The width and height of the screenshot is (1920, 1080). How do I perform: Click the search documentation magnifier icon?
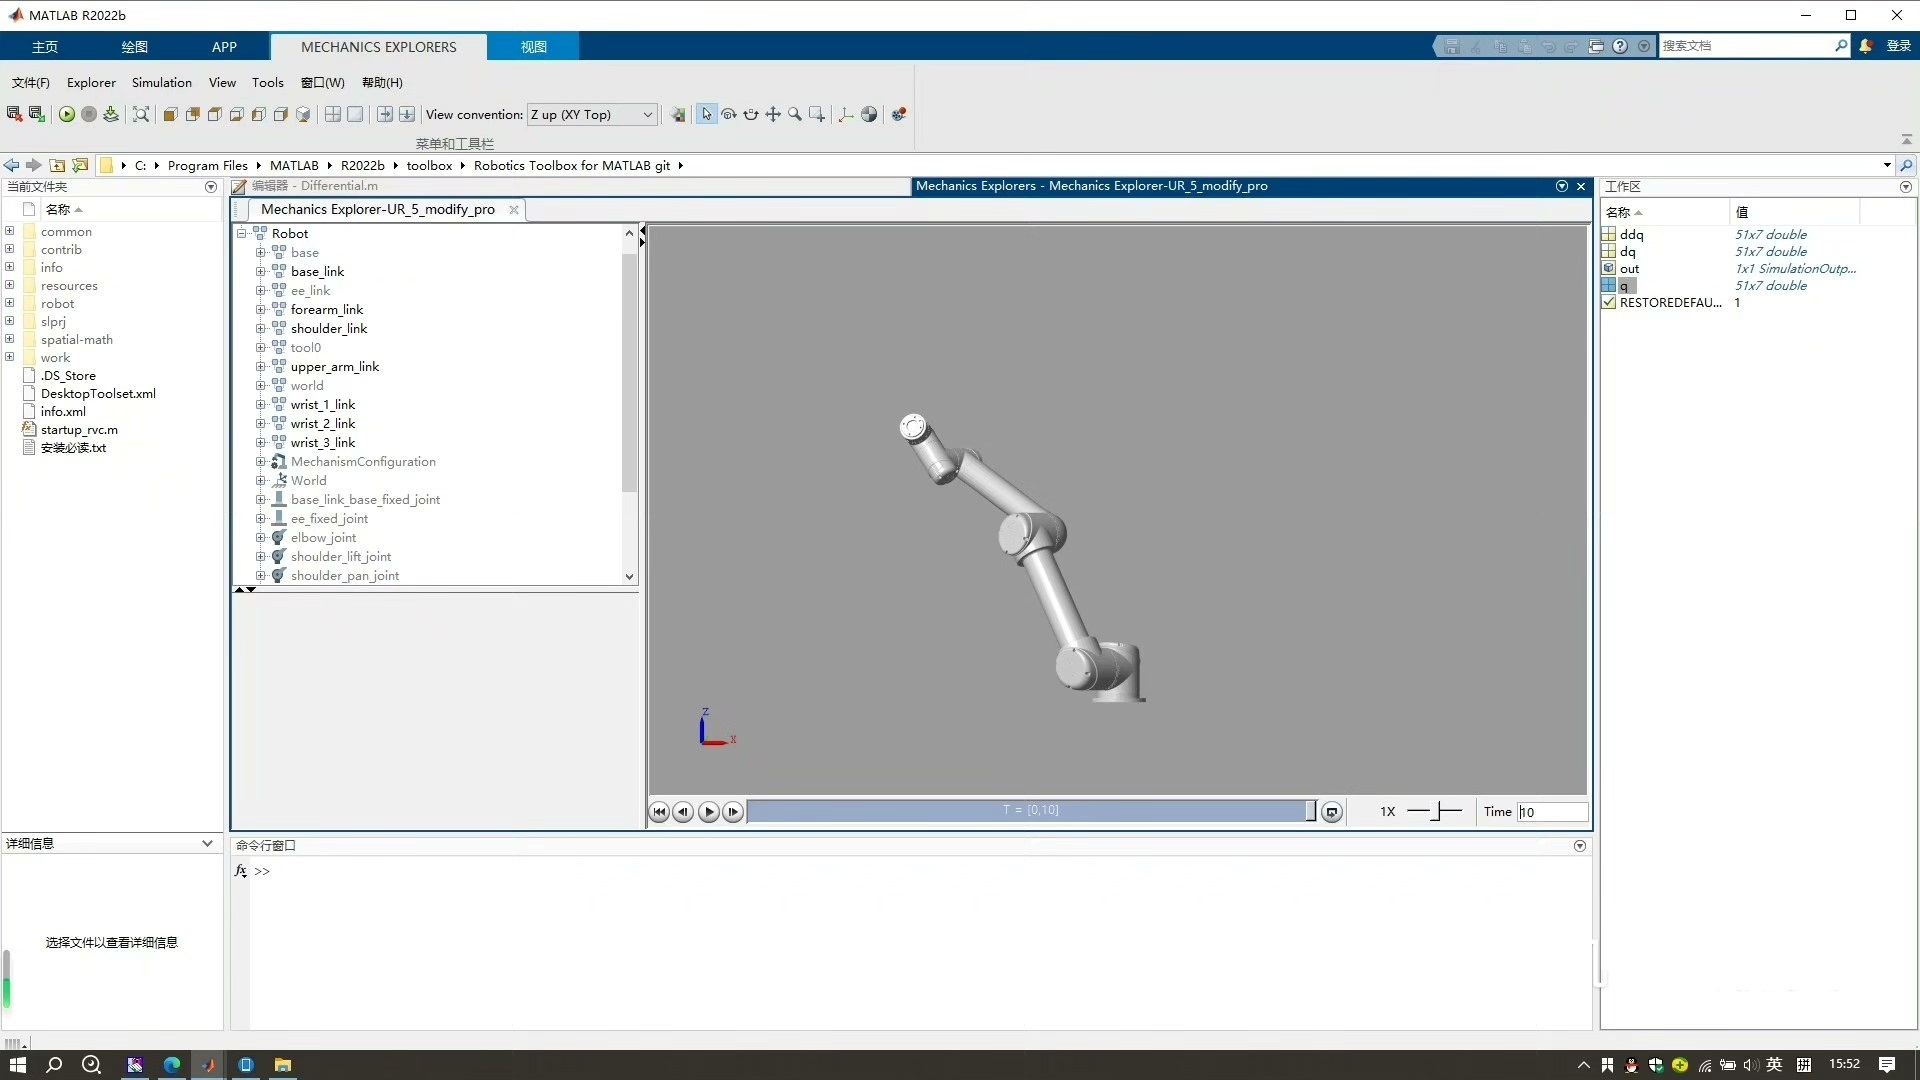pos(1841,46)
